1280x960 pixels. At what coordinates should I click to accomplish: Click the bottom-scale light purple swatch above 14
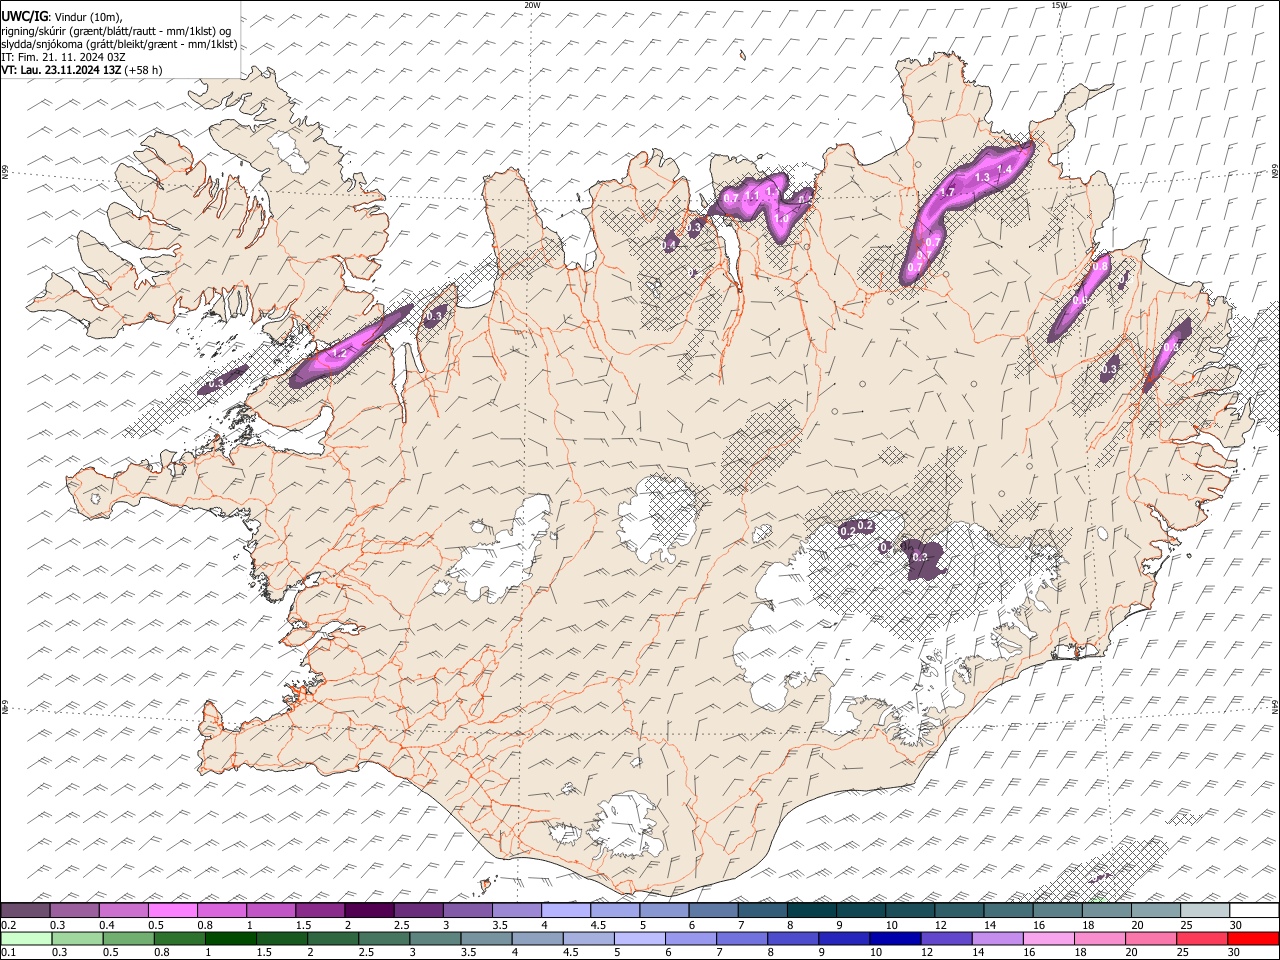(997, 938)
